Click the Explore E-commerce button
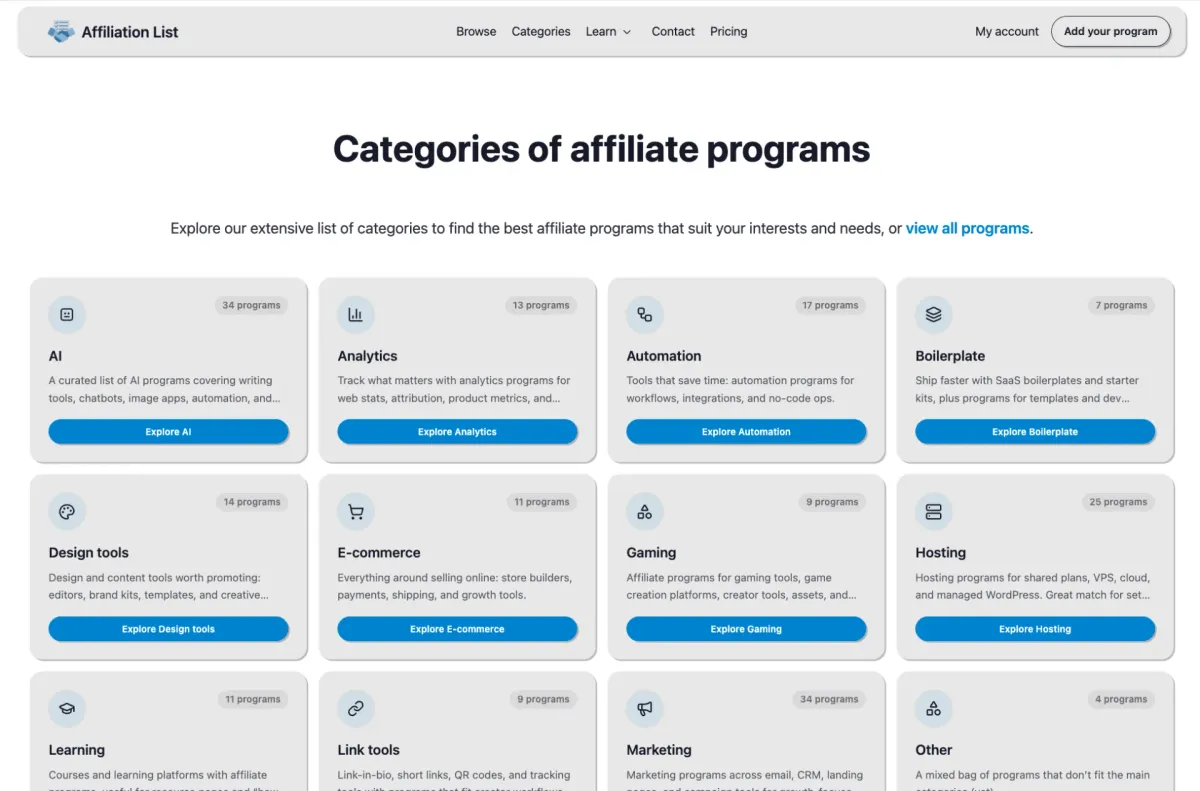The image size is (1200, 791). tap(458, 629)
